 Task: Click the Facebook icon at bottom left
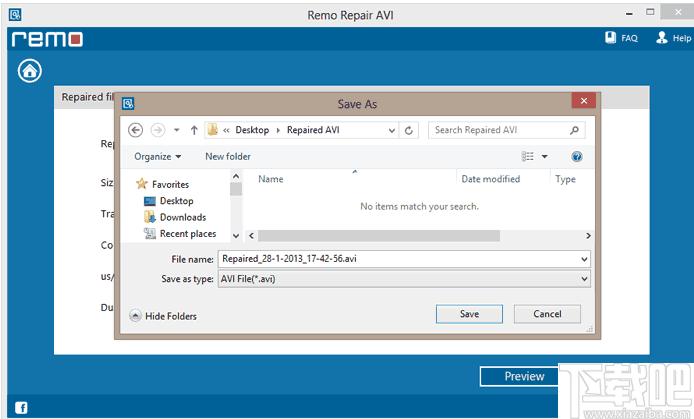[21, 407]
